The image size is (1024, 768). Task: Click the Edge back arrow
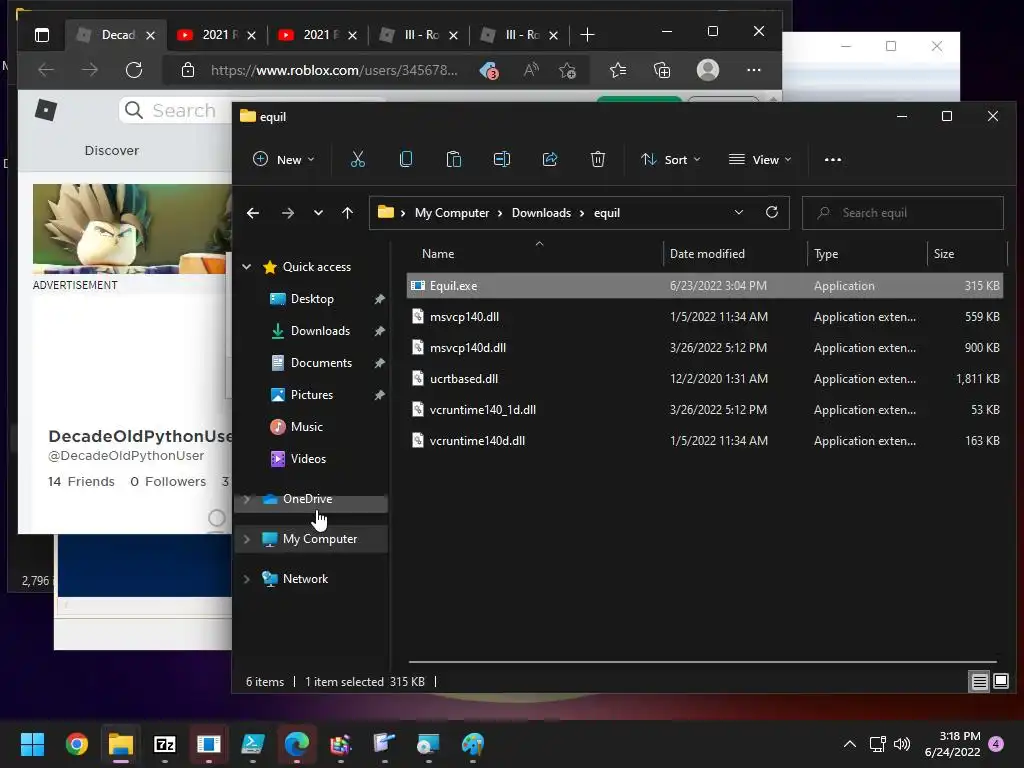point(46,70)
